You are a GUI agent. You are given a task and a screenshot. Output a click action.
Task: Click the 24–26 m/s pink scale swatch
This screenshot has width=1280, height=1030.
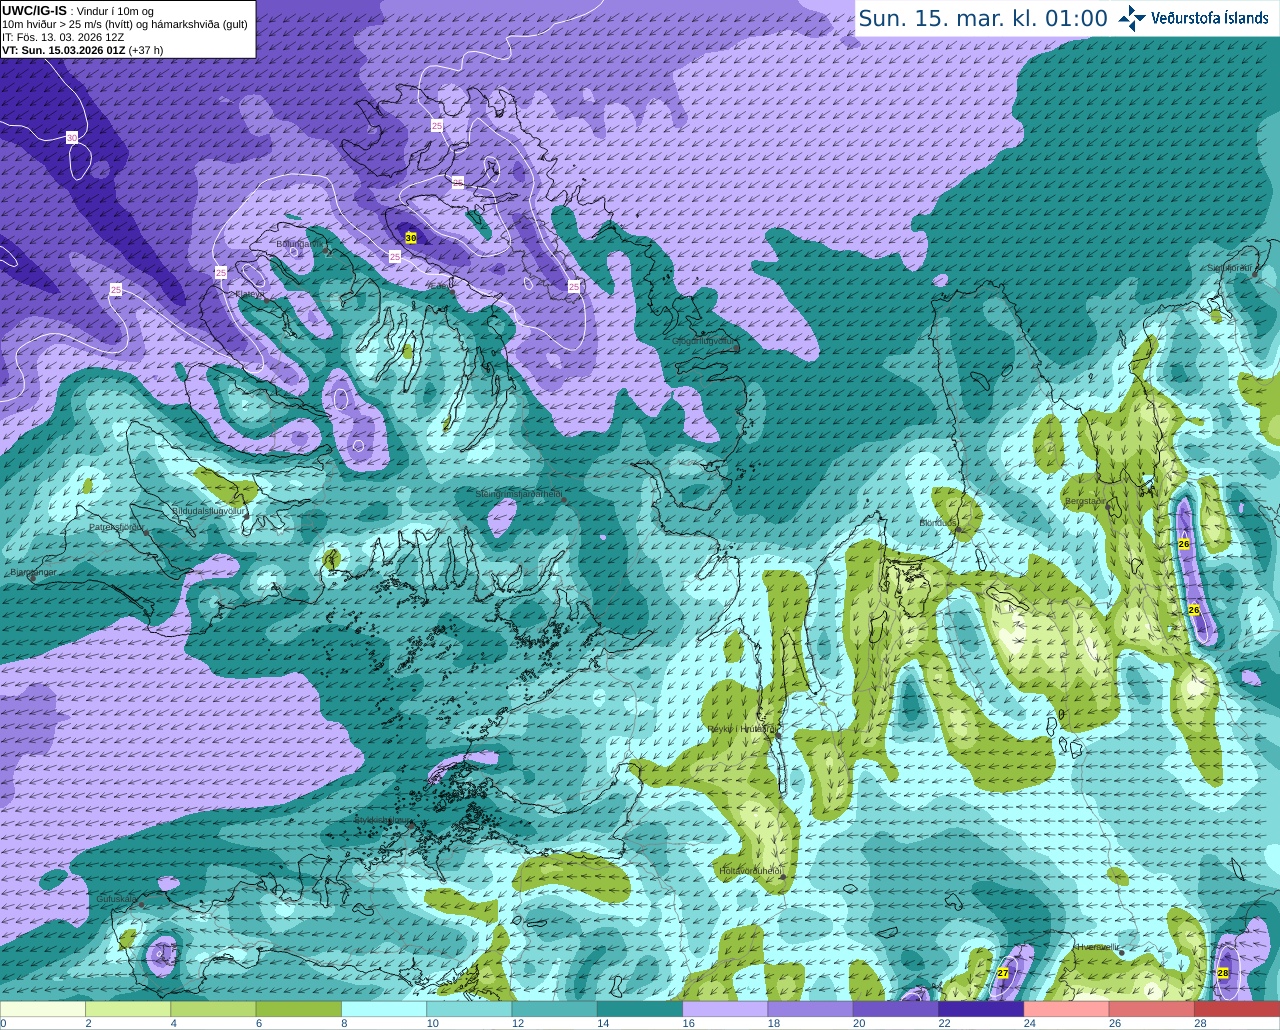(1066, 1009)
